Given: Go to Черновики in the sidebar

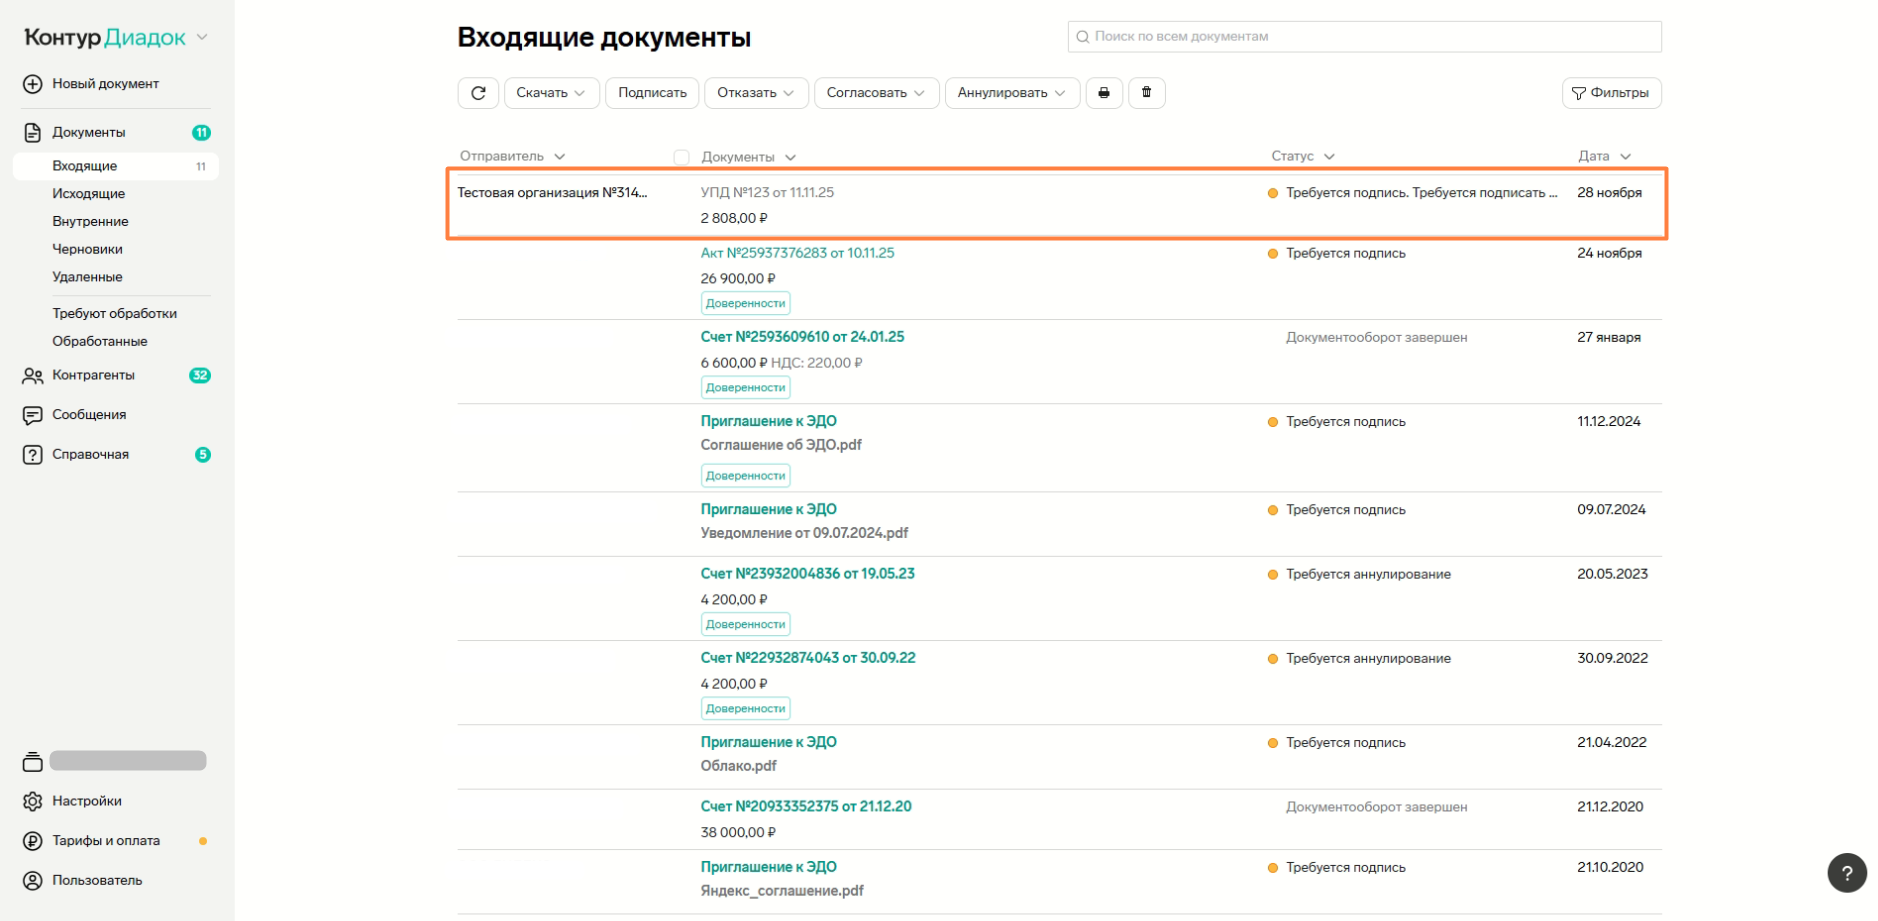Looking at the screenshot, I should pyautogui.click(x=88, y=249).
